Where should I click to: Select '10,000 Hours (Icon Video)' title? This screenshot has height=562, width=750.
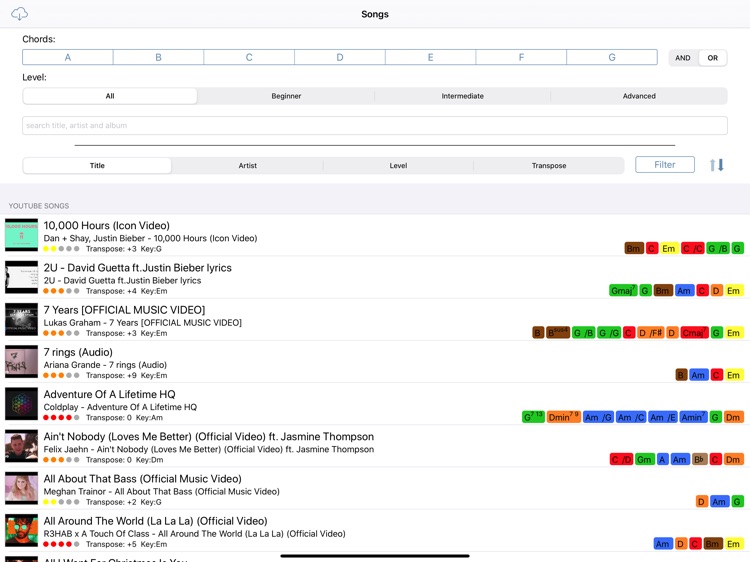point(107,225)
